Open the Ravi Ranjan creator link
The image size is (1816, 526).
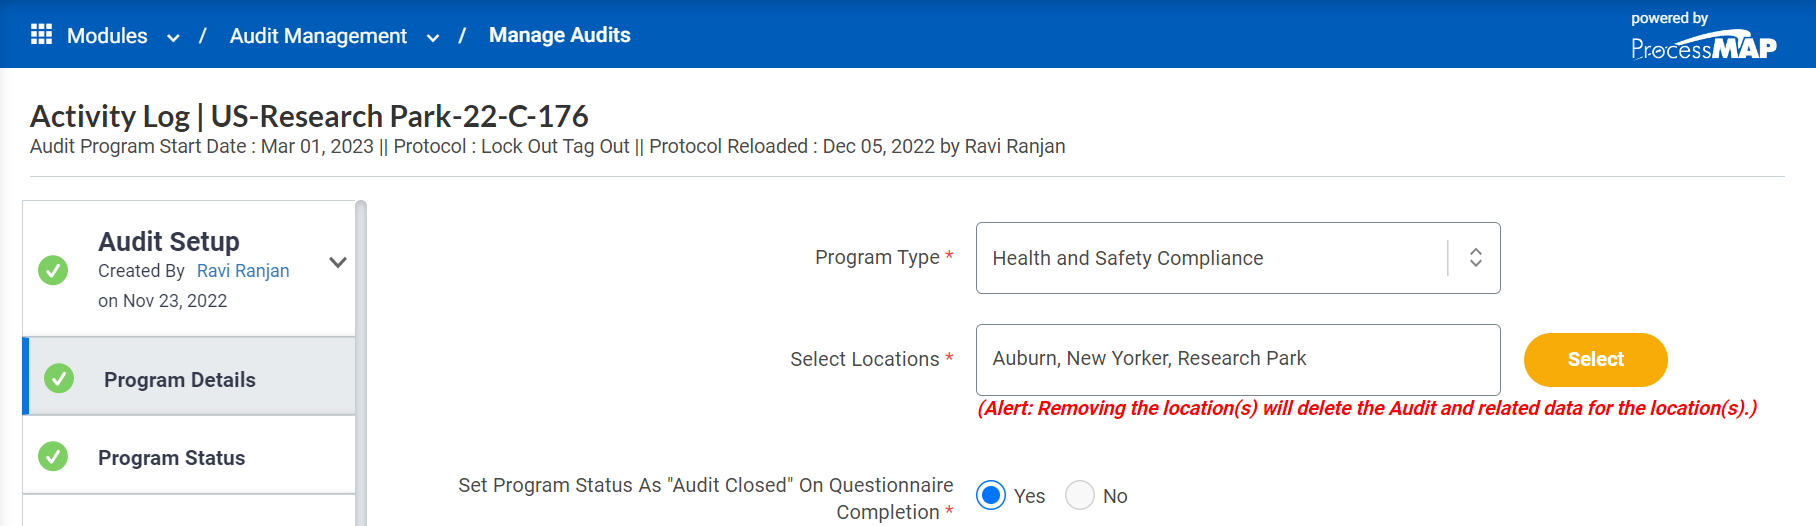pyautogui.click(x=243, y=271)
